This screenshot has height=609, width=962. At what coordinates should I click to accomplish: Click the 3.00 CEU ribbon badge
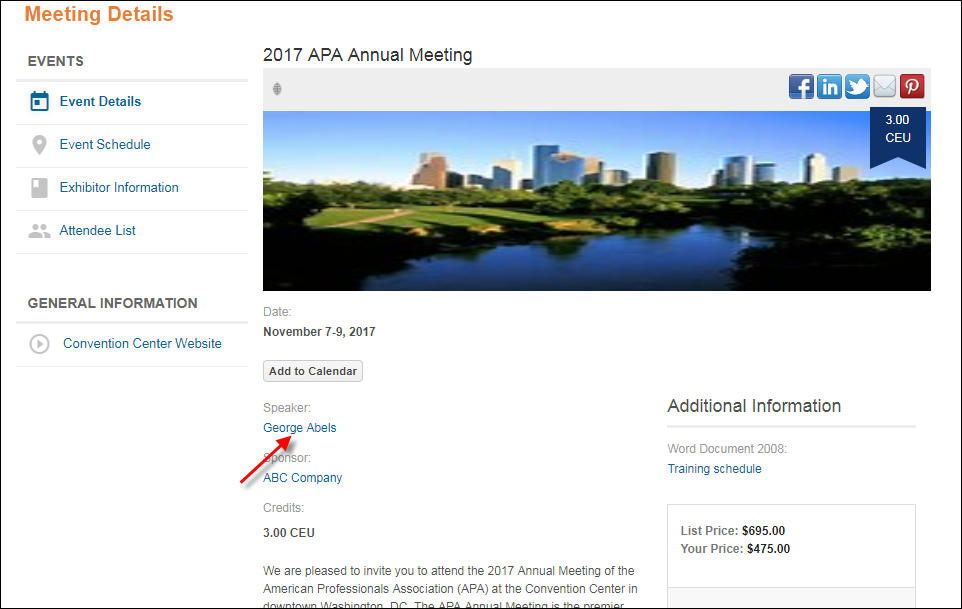tap(898, 137)
